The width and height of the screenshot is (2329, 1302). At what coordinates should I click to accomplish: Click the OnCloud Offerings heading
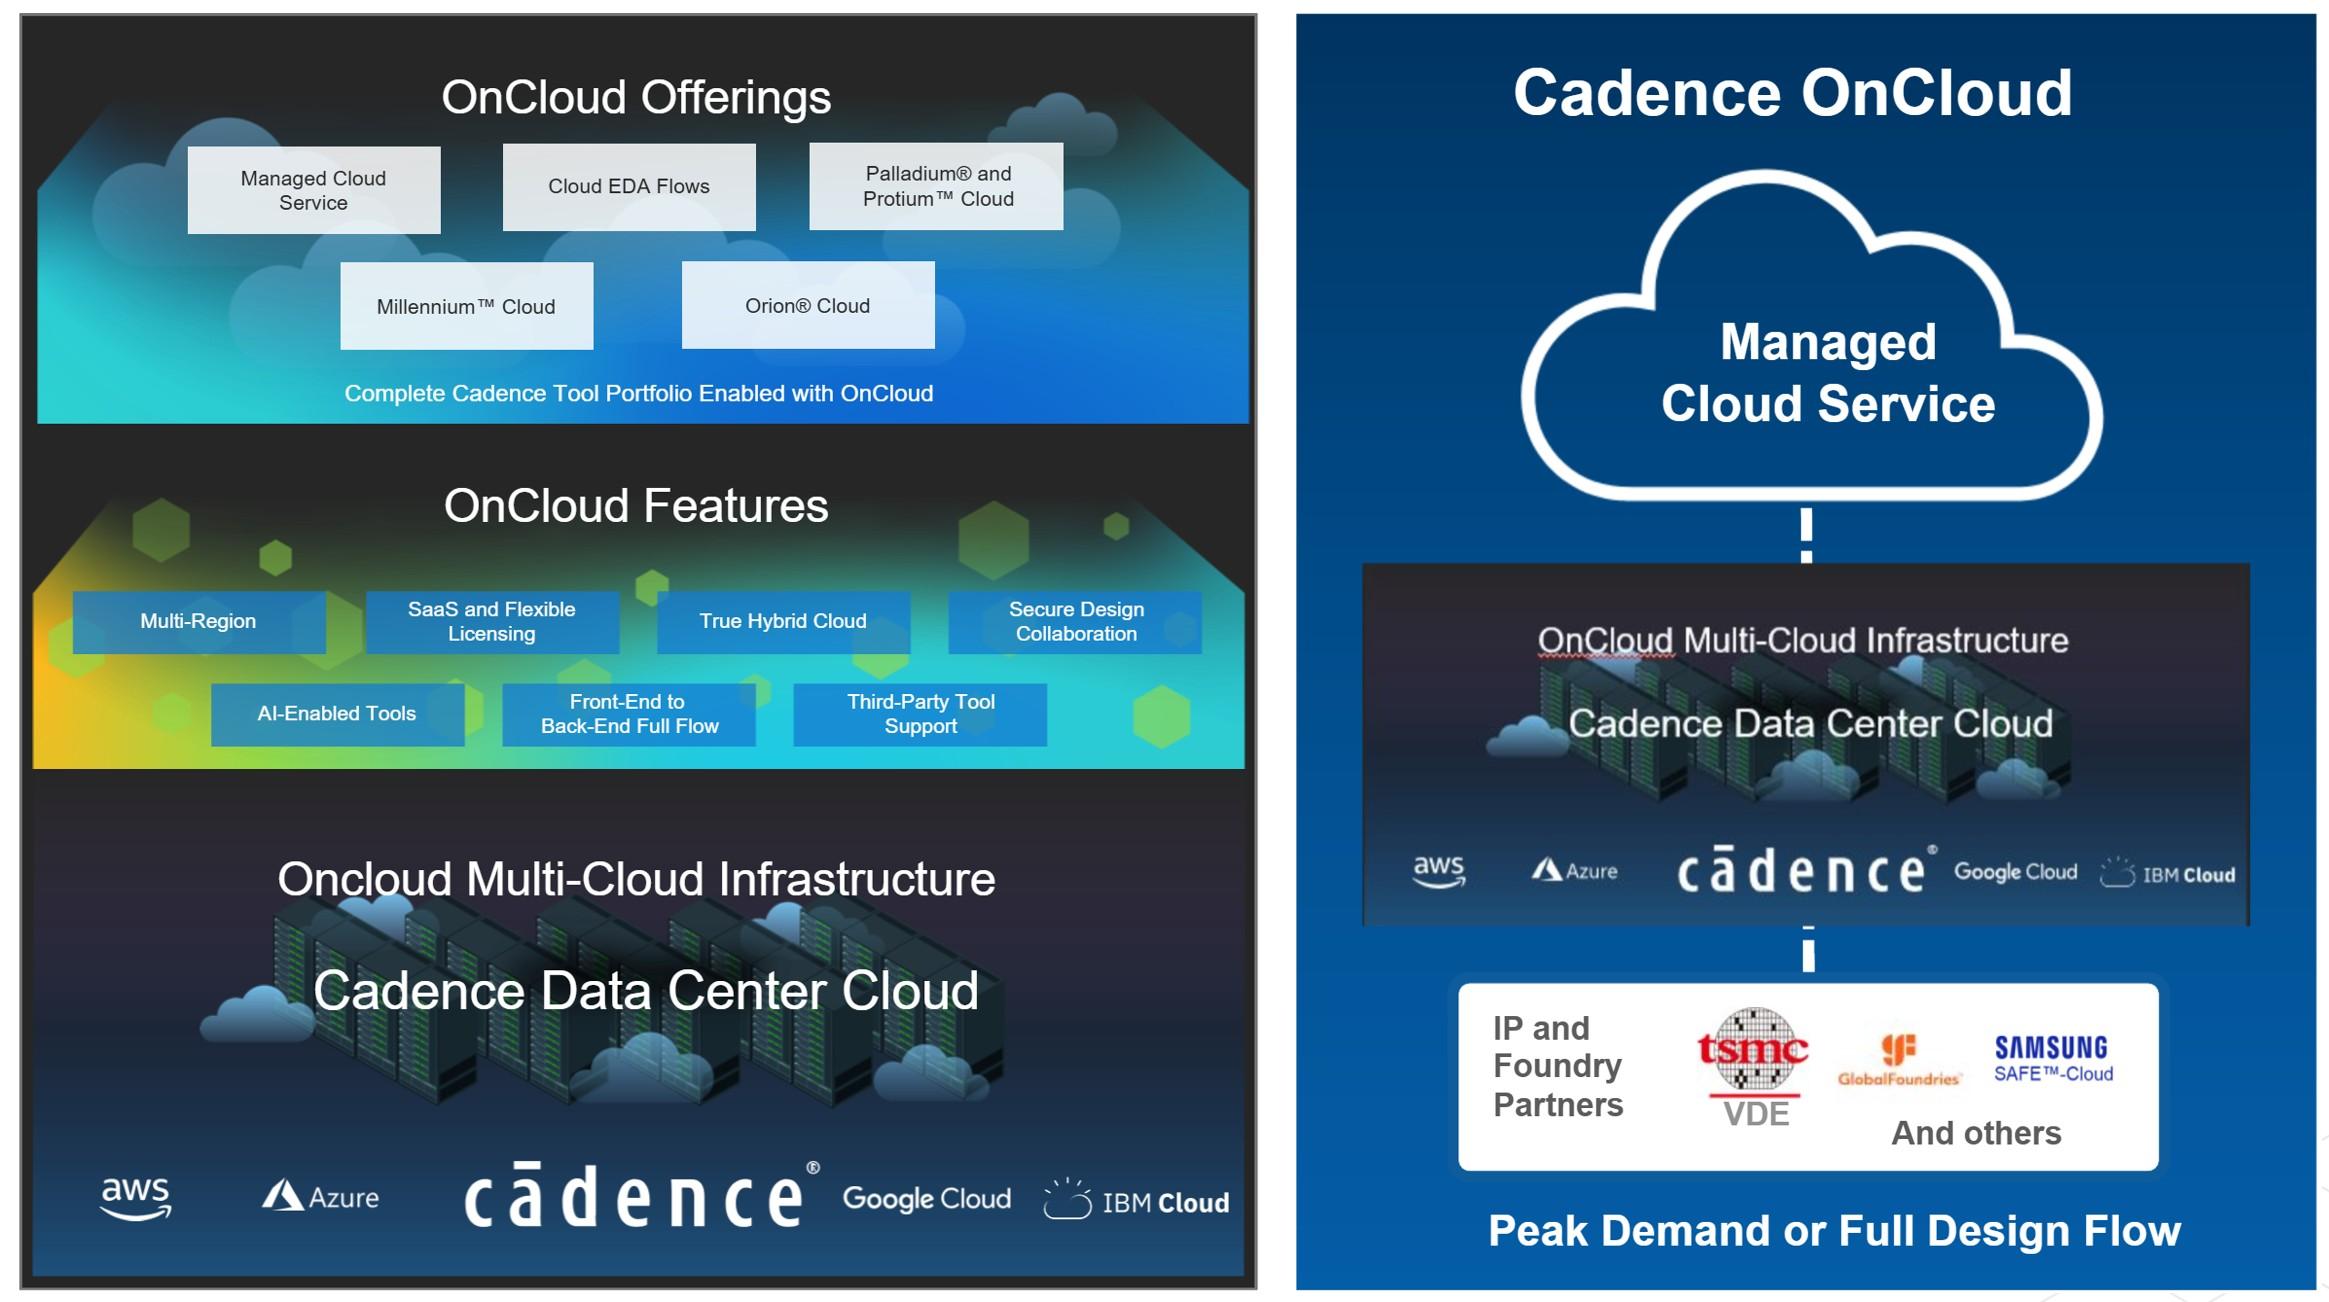[x=636, y=98]
